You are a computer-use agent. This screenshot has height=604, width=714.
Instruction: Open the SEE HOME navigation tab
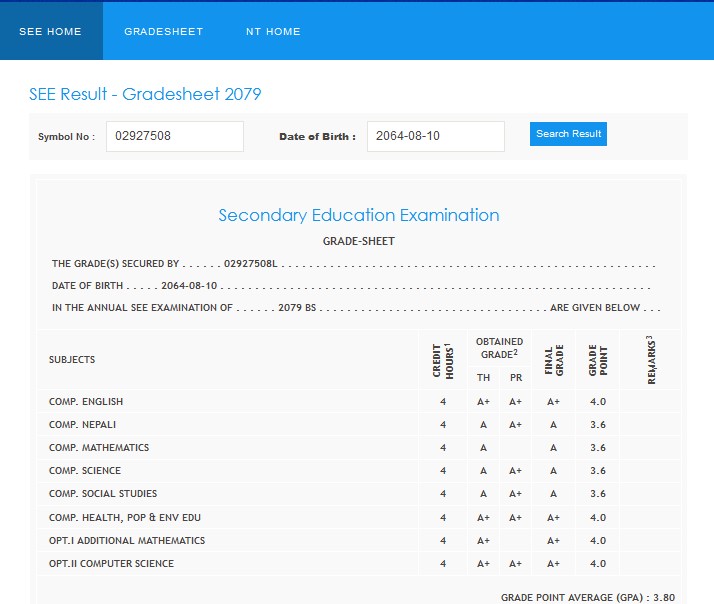pos(51,31)
